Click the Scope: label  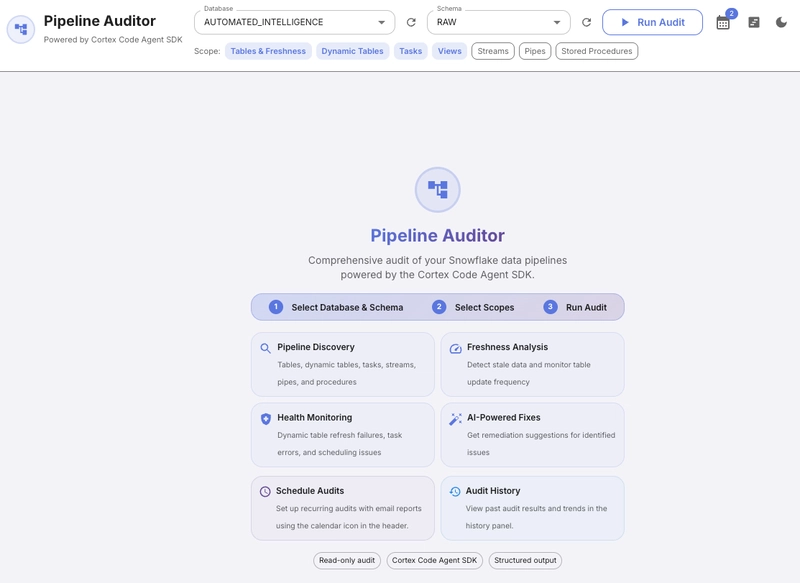tap(207, 51)
